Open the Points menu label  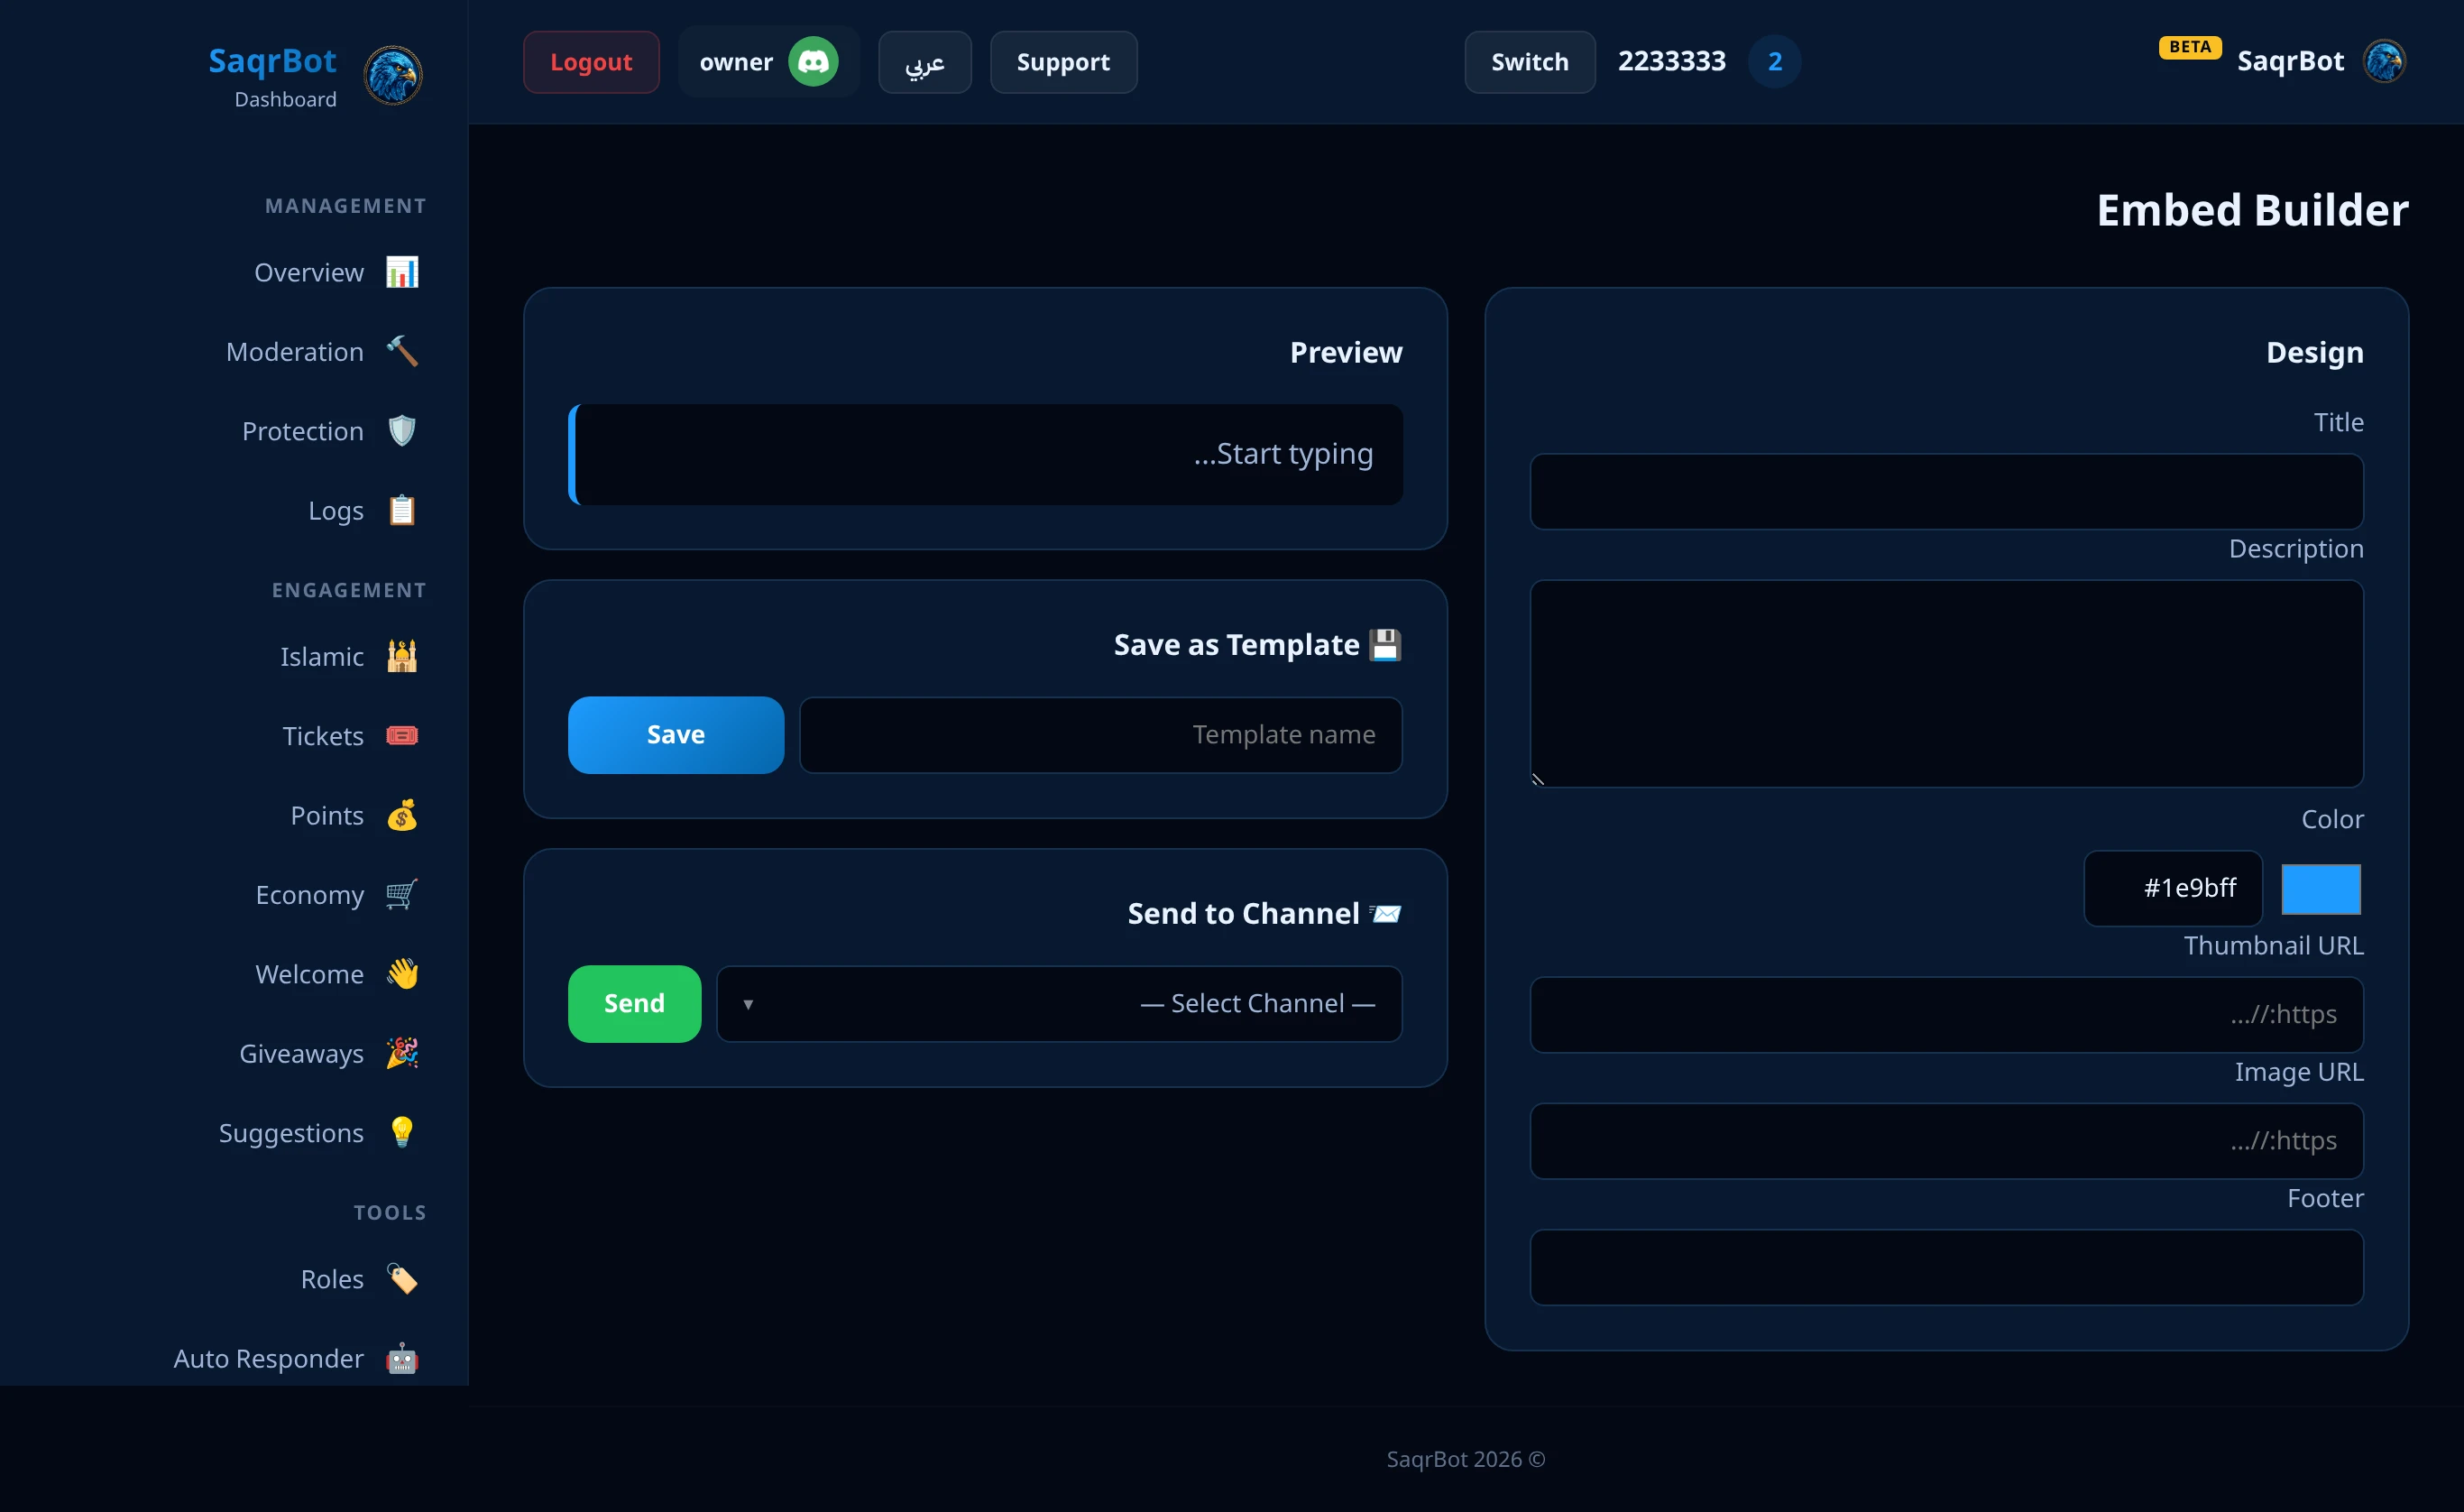pyautogui.click(x=327, y=816)
